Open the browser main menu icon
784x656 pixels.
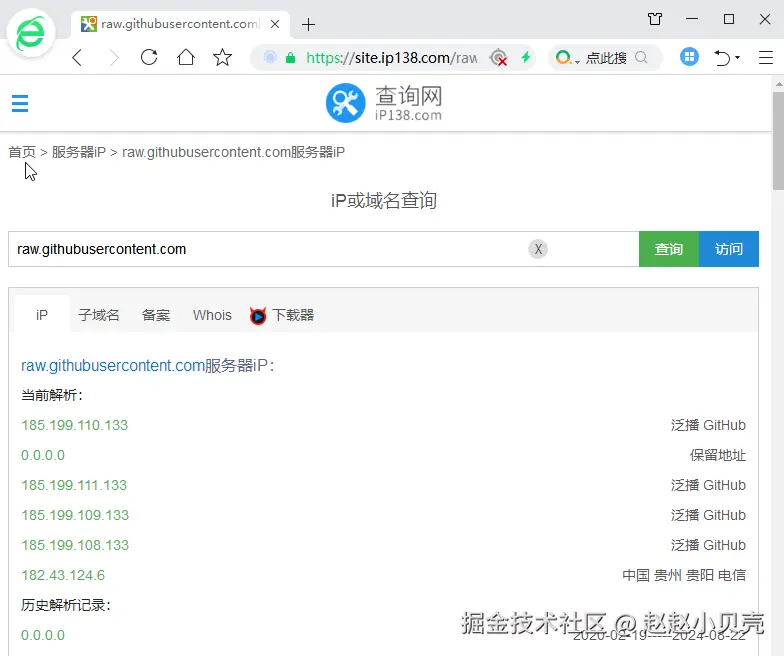pos(766,58)
